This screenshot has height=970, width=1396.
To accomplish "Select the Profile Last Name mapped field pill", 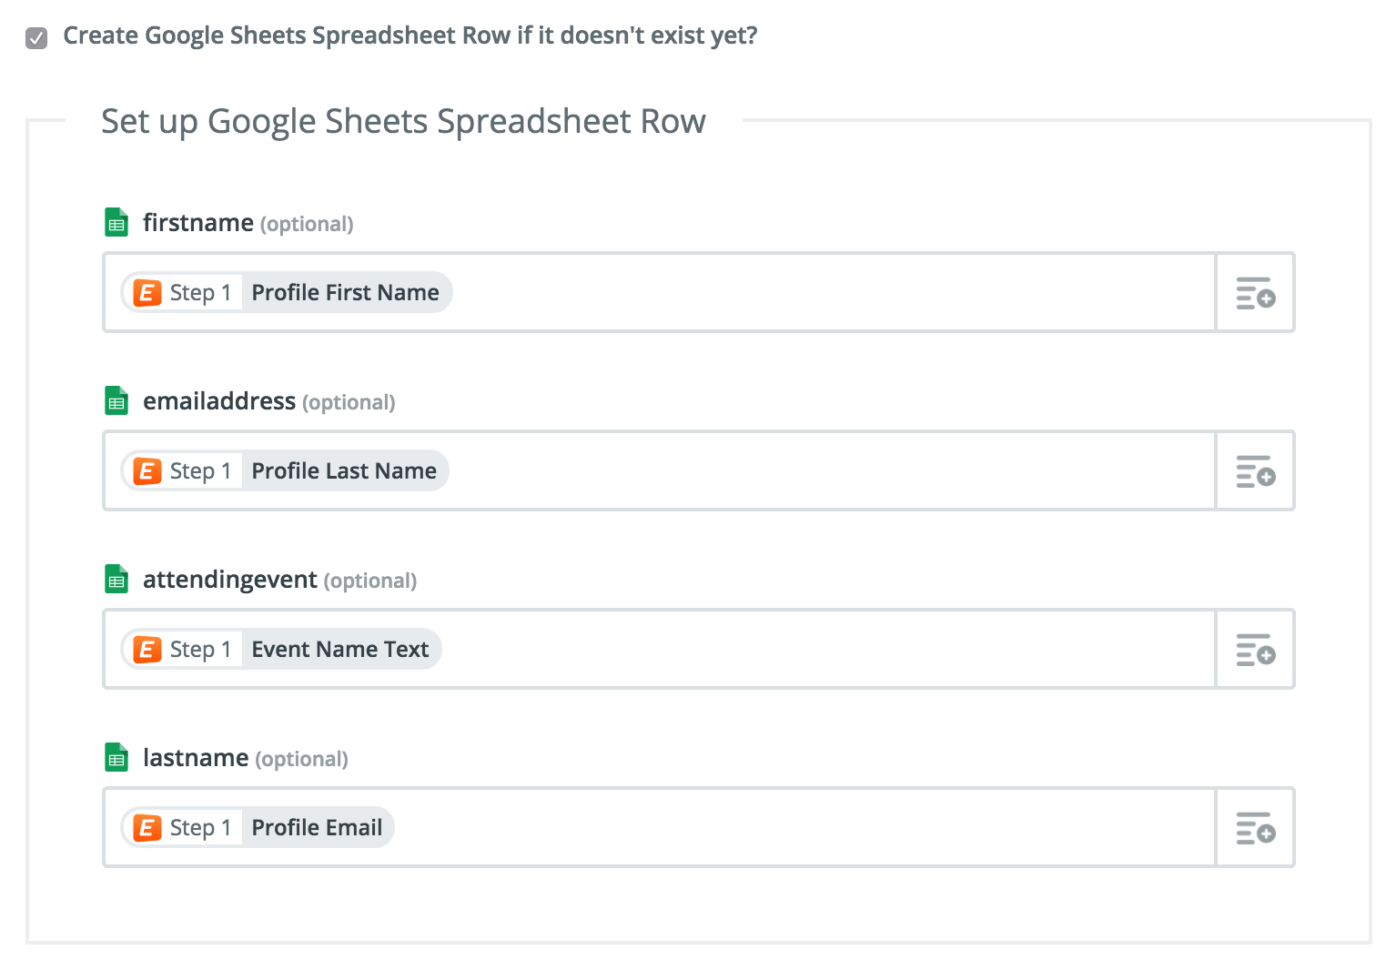I will pos(343,470).
